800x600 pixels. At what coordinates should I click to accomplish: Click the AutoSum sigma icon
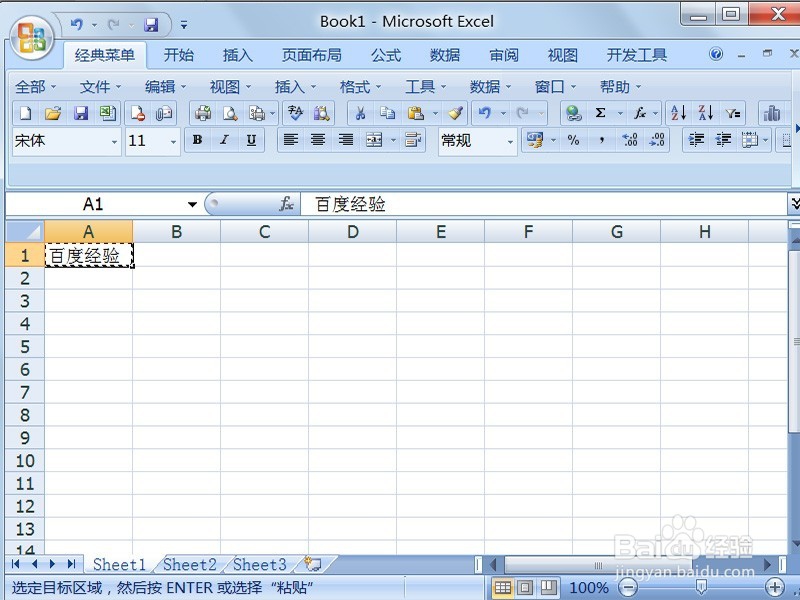pyautogui.click(x=601, y=113)
